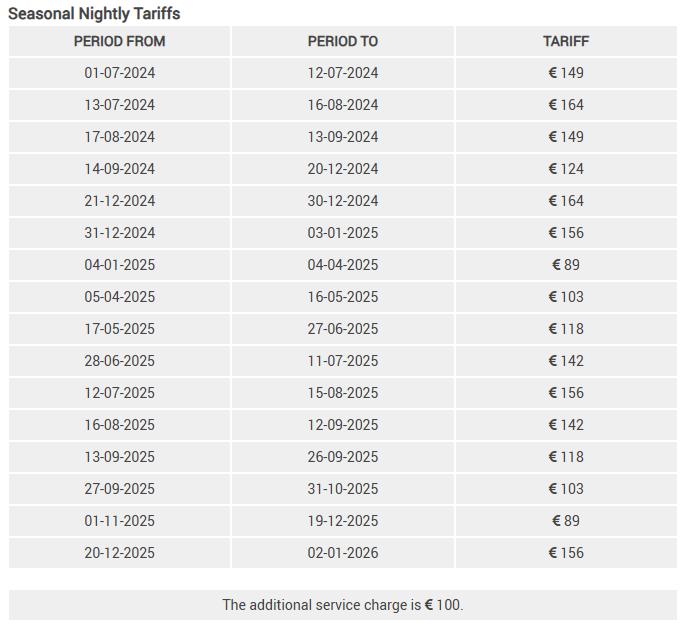Click the PERIOD FROM column header
Viewport: 681px width, 626px height.
pyautogui.click(x=120, y=41)
